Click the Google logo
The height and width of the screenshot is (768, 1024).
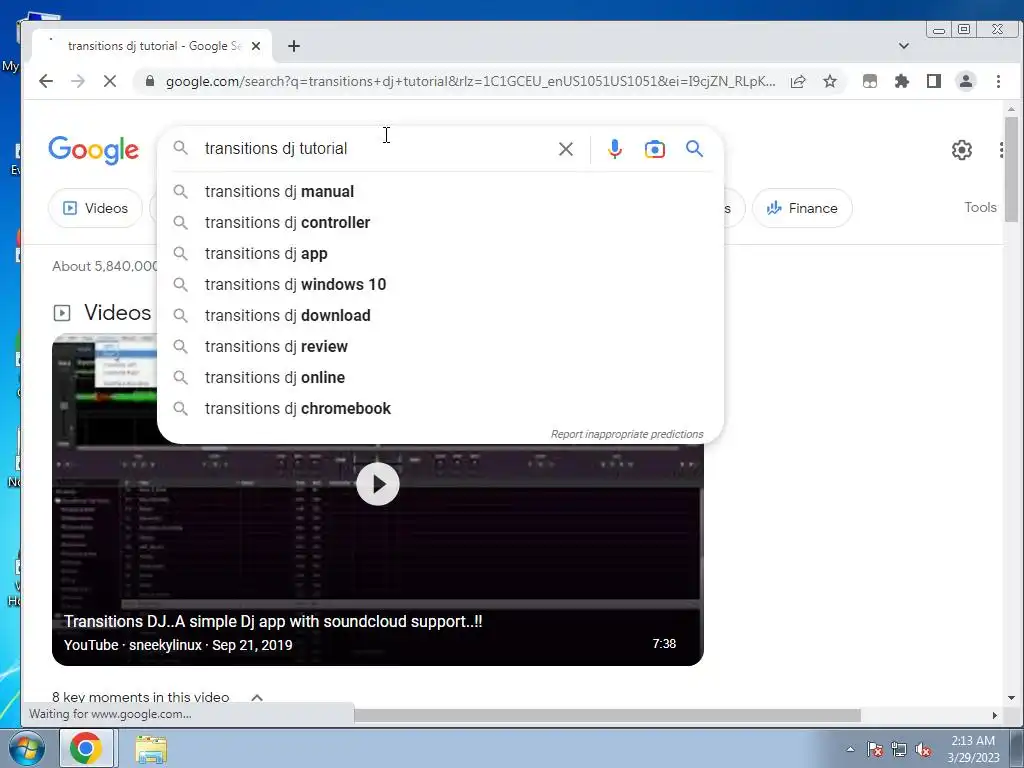pos(93,150)
